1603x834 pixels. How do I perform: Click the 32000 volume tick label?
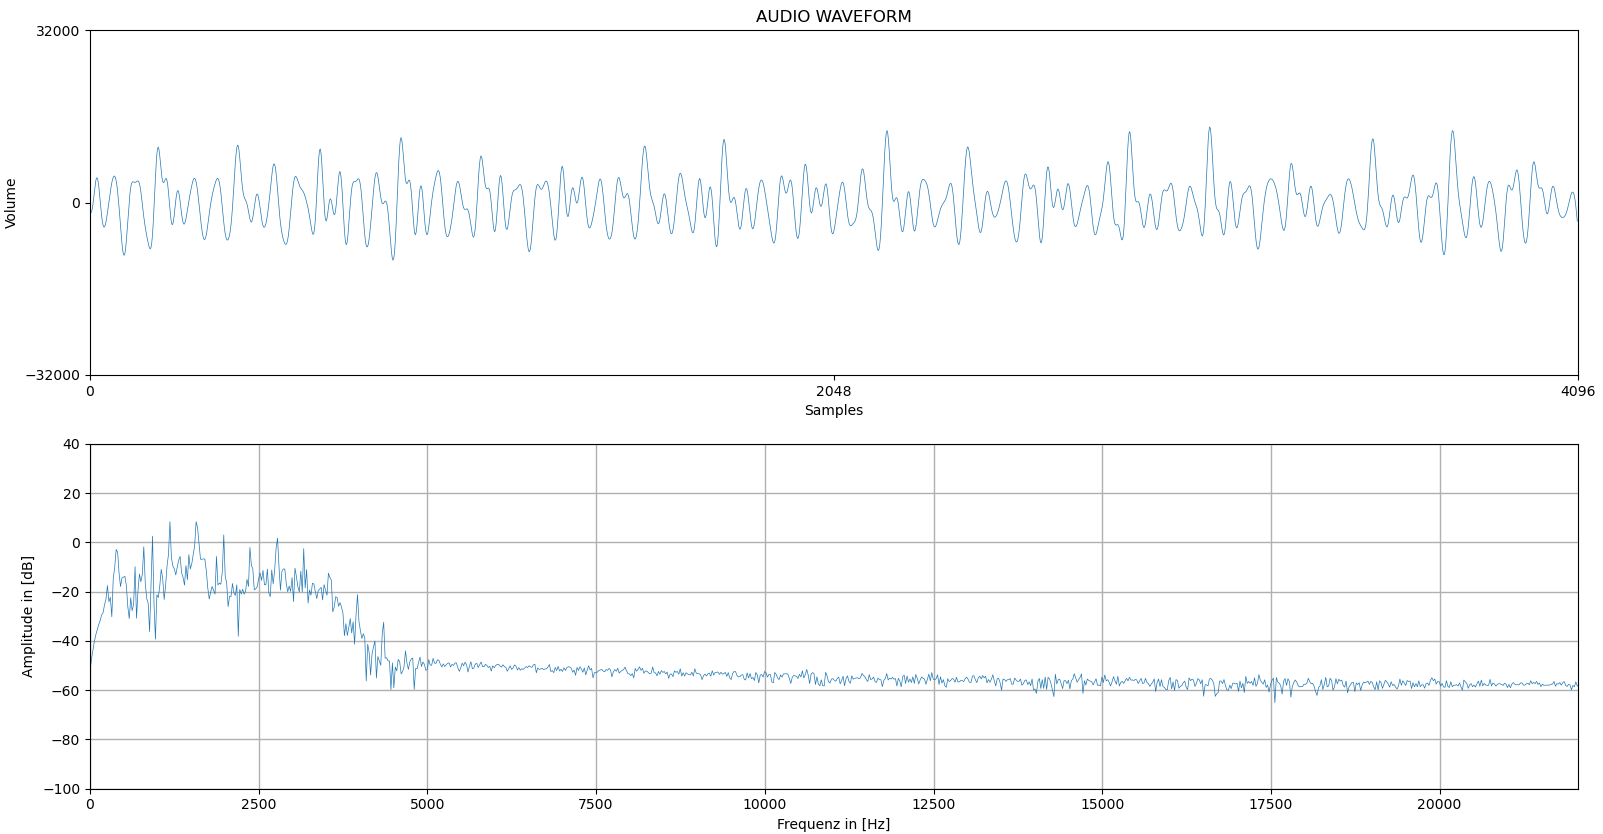click(59, 31)
